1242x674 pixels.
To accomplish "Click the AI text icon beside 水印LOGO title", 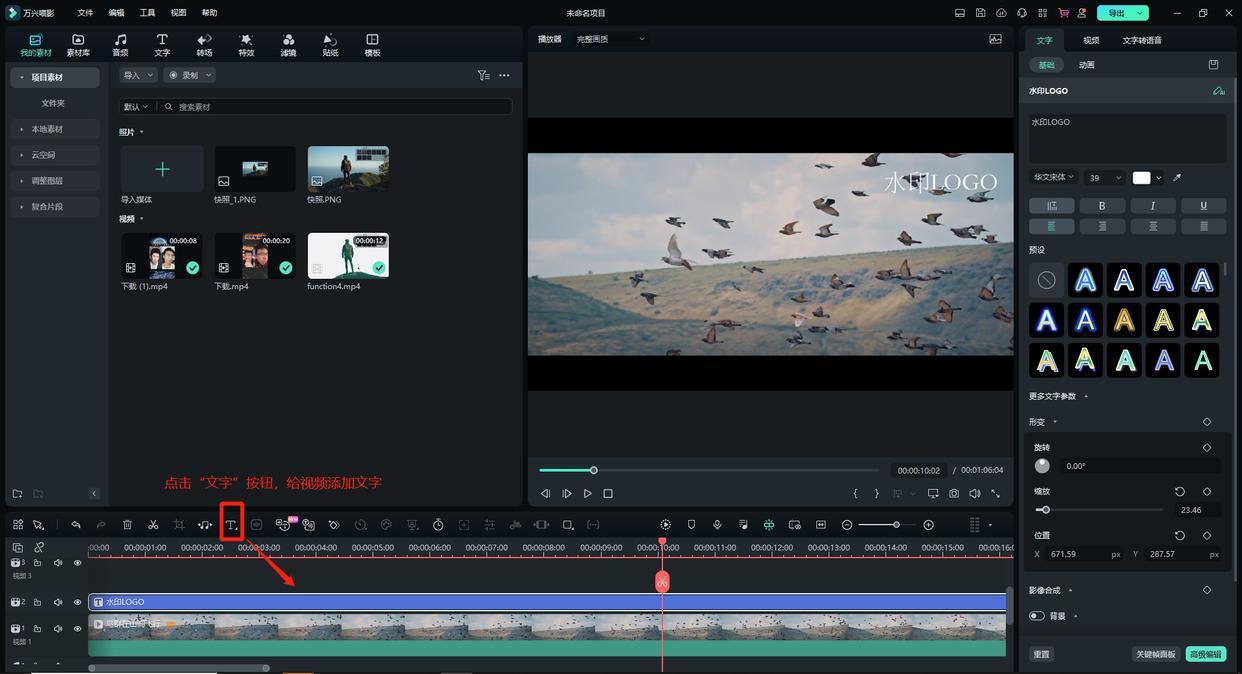I will click(x=1218, y=91).
